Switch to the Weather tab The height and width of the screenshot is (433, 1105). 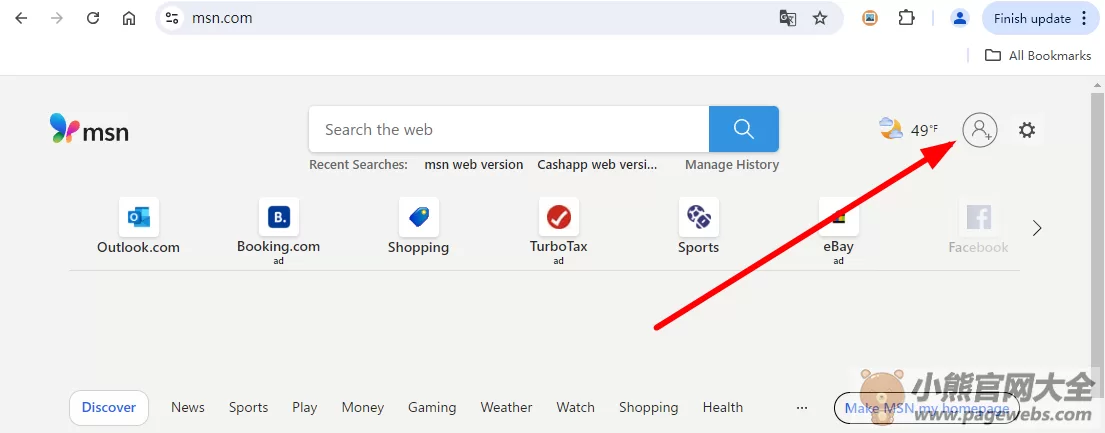pos(506,408)
